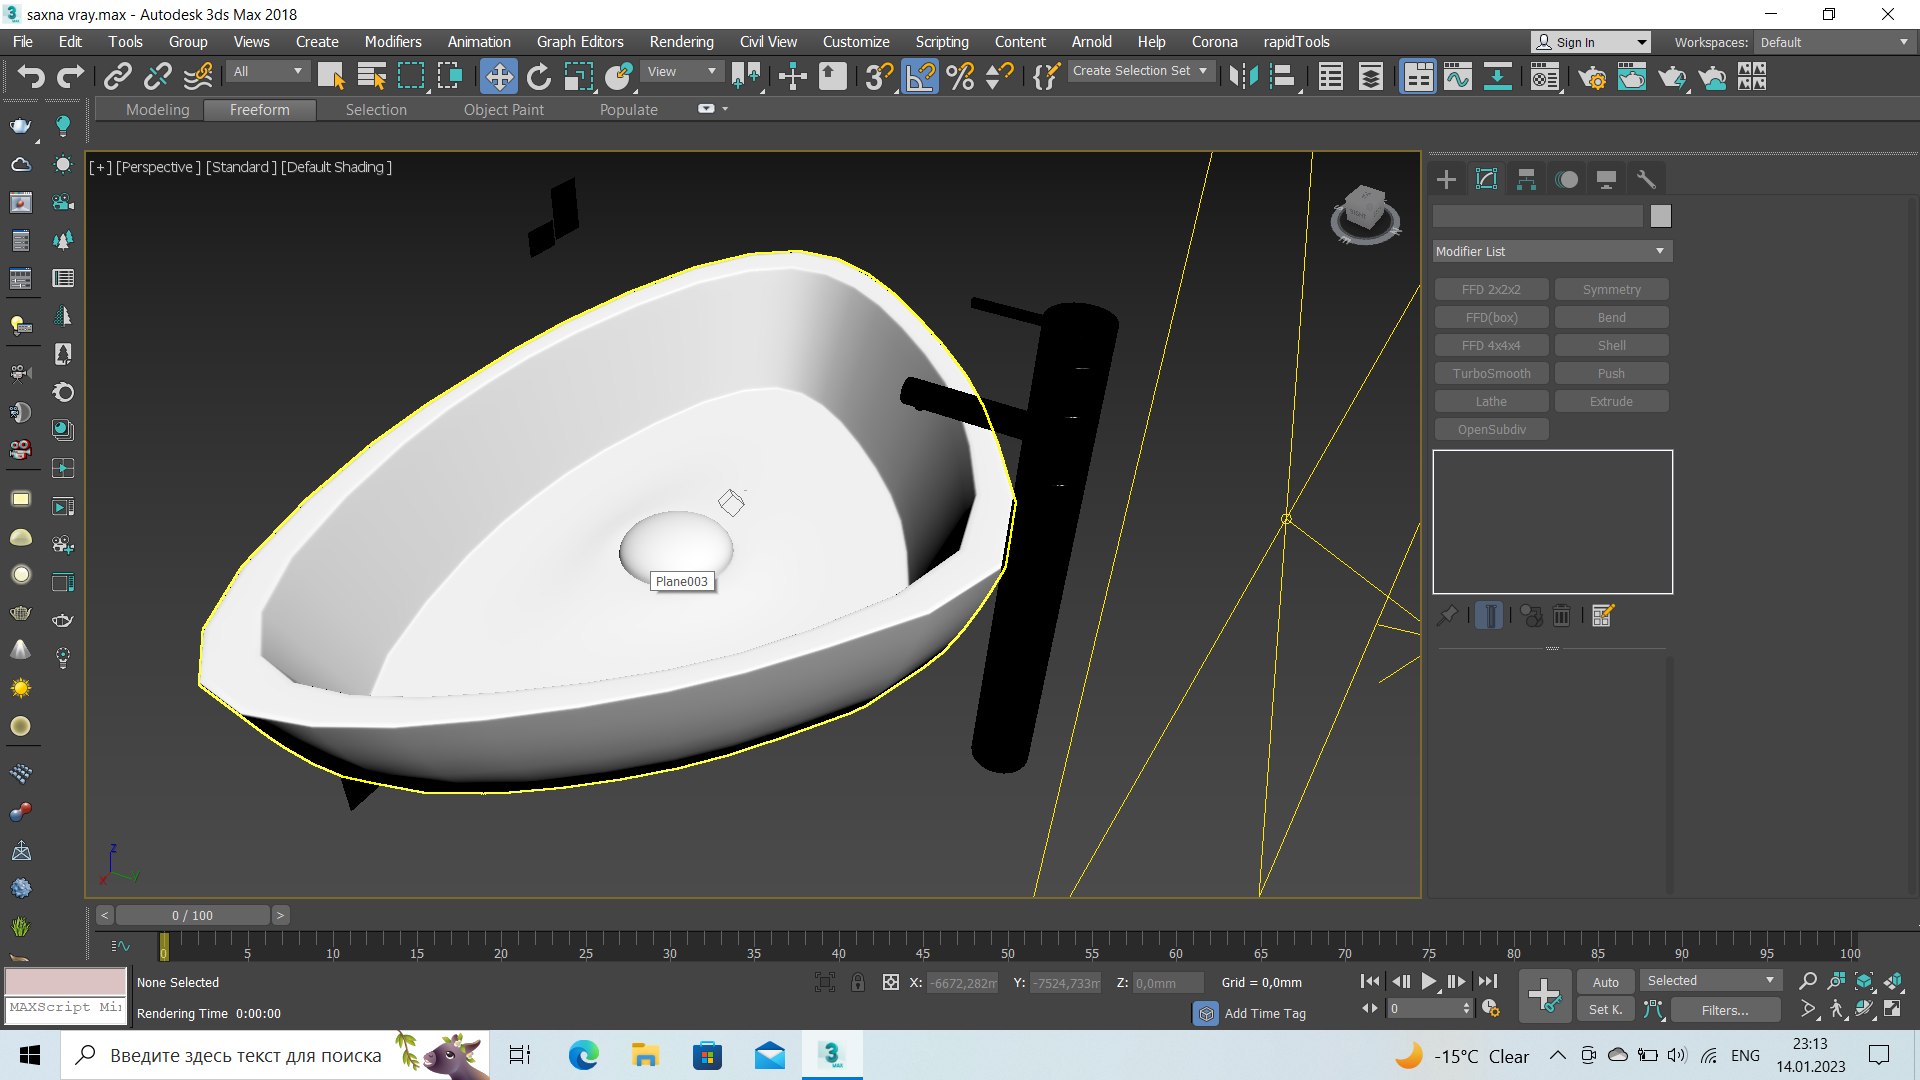This screenshot has width=1920, height=1080.
Task: Open the Curve Editor icon
Action: point(1457,76)
